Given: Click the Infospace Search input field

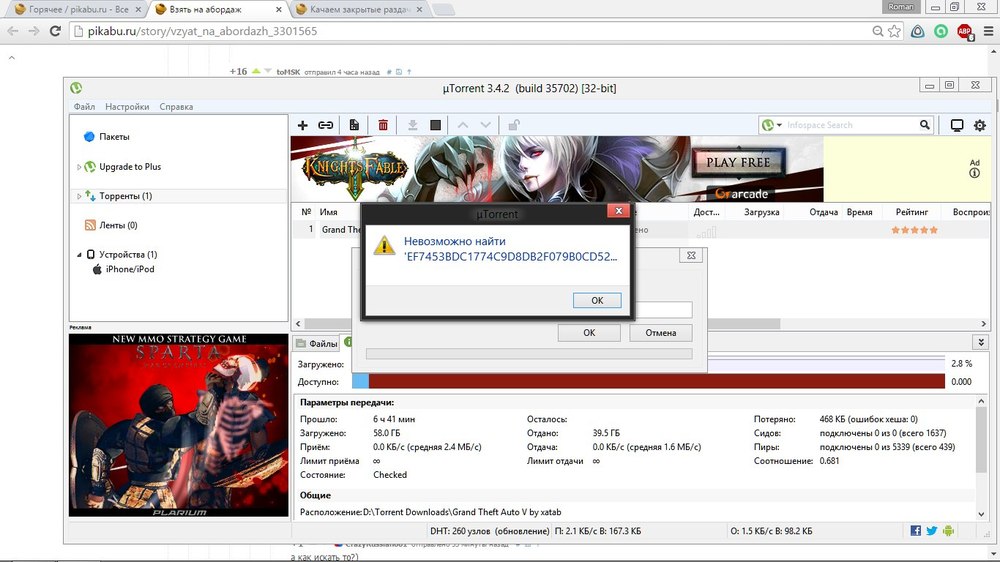Looking at the screenshot, I should click(x=851, y=125).
